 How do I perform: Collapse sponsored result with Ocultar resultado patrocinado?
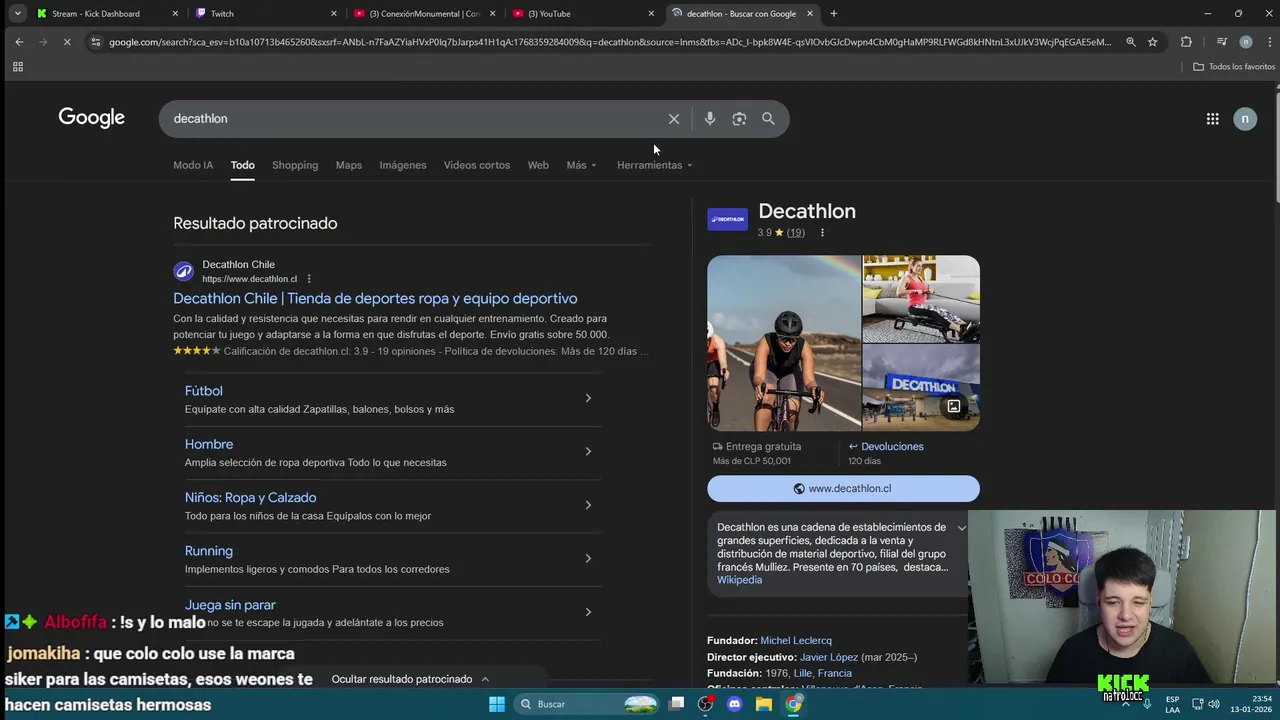pyautogui.click(x=410, y=679)
